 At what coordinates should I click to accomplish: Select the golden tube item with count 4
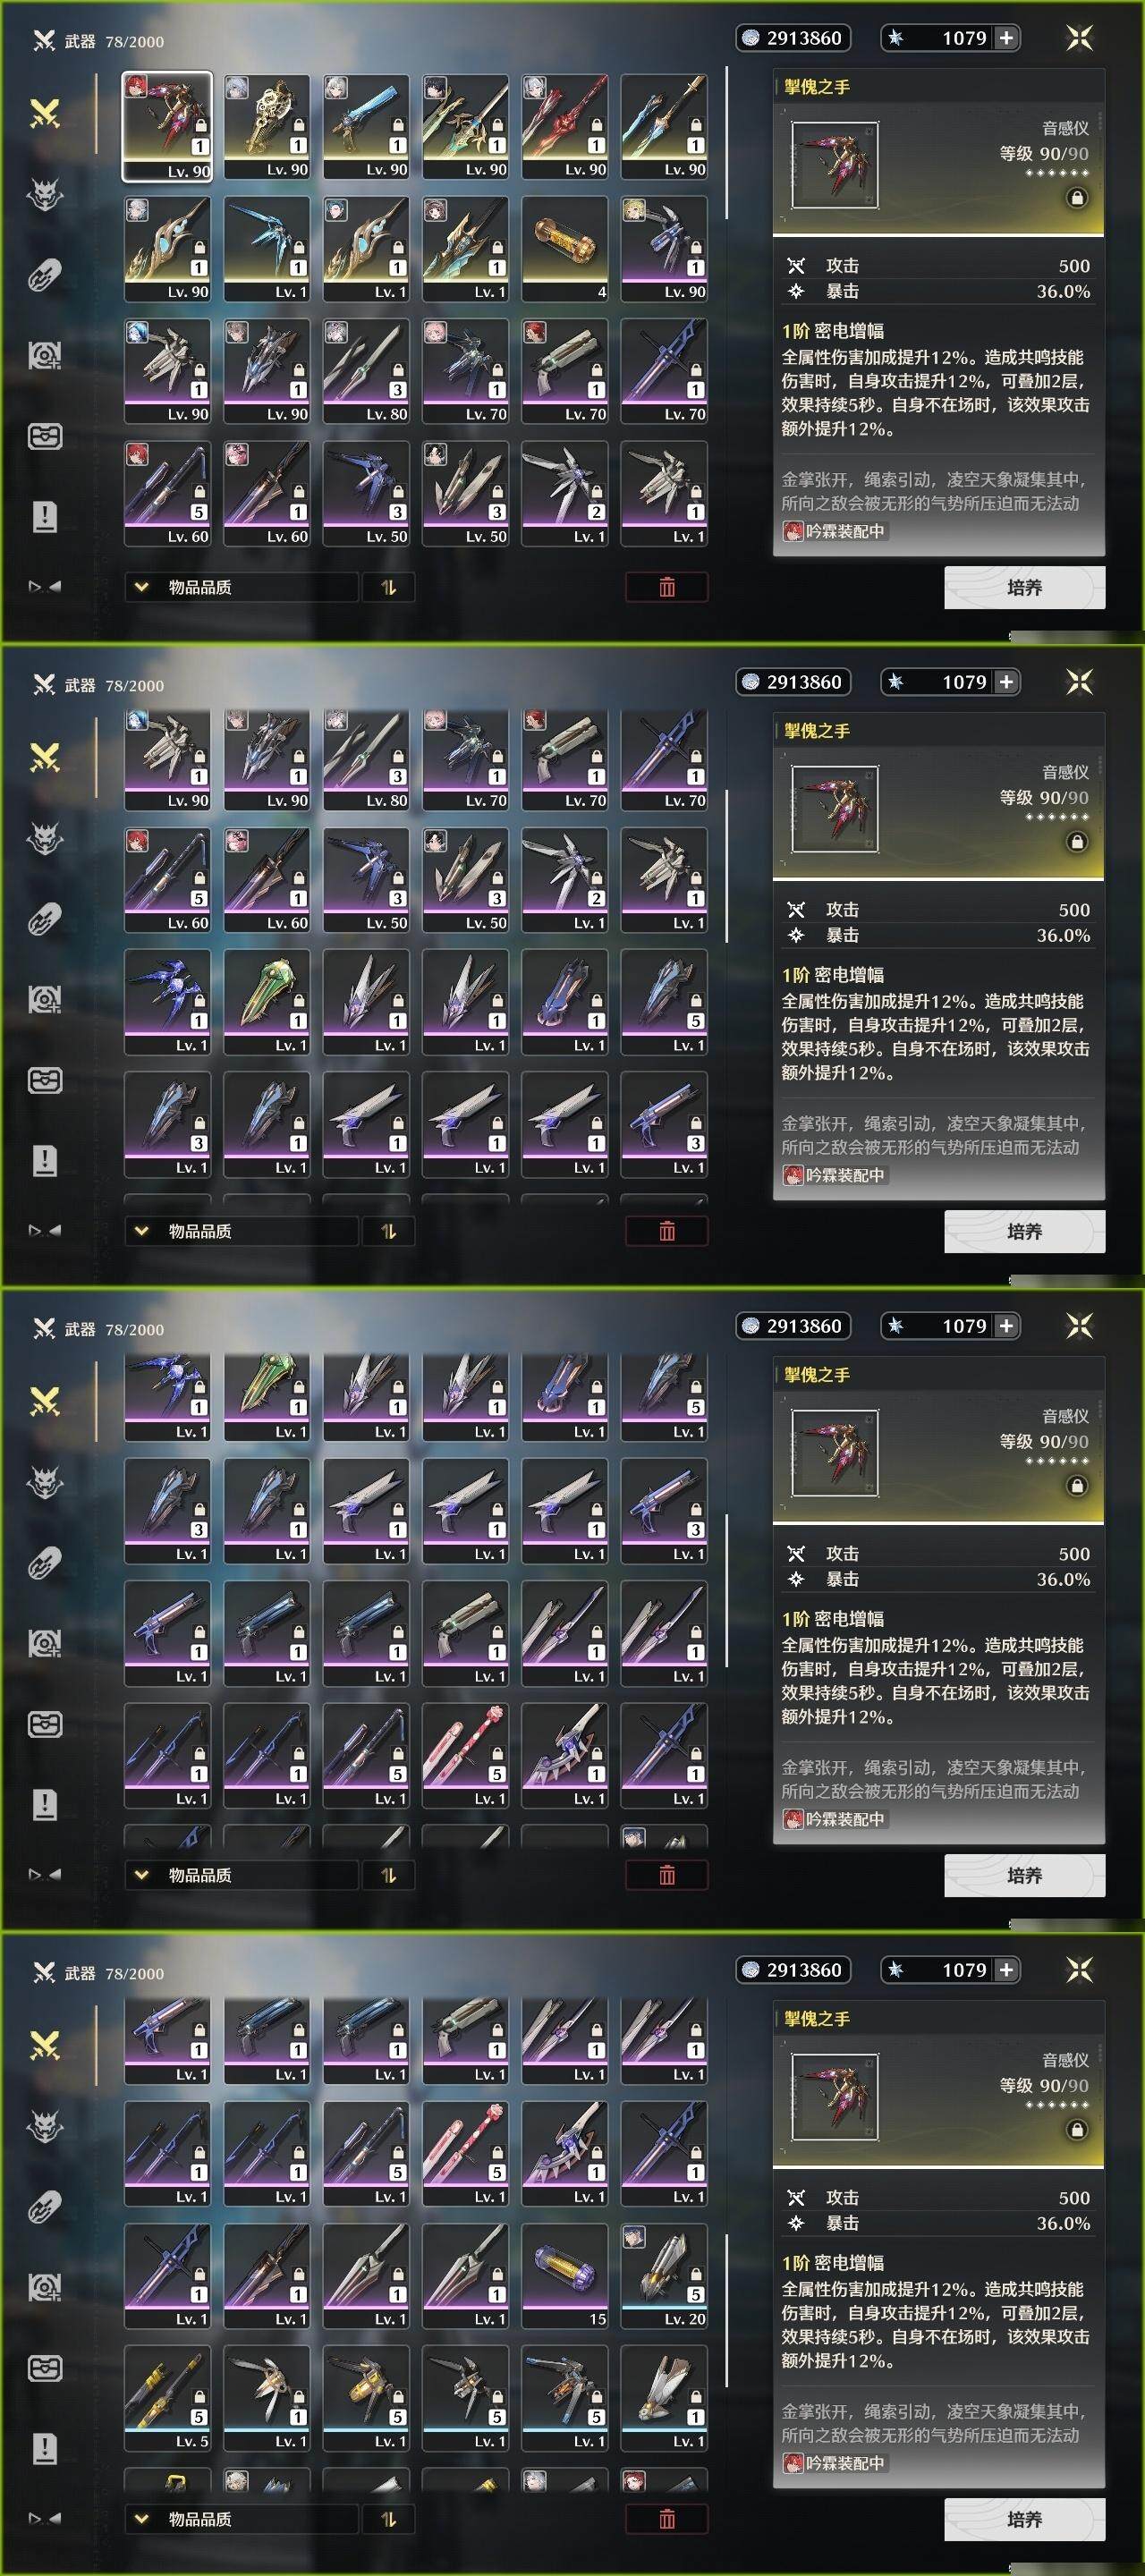[564, 248]
